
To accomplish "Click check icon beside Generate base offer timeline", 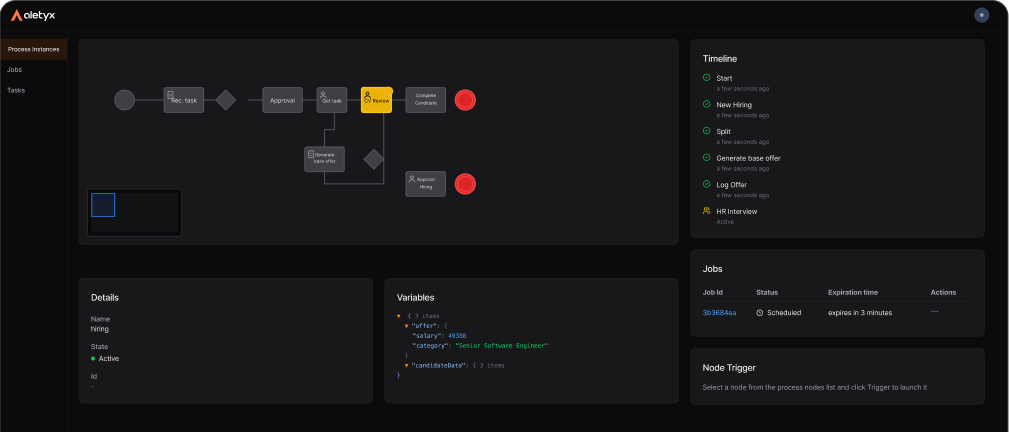I will pyautogui.click(x=707, y=157).
